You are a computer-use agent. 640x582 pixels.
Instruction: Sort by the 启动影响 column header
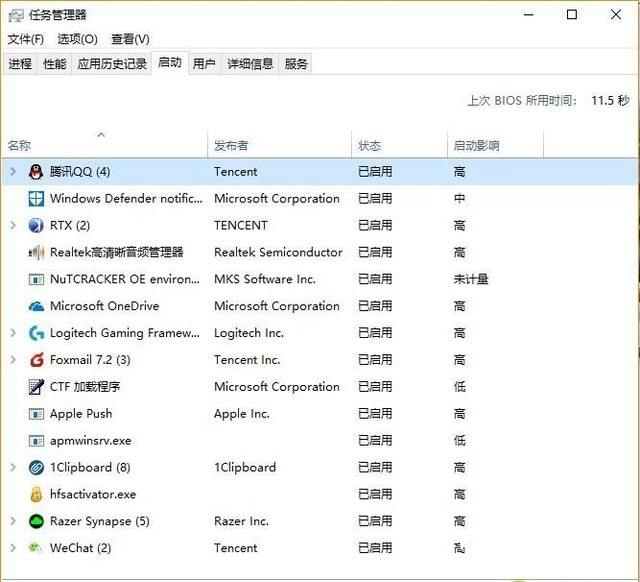point(476,146)
